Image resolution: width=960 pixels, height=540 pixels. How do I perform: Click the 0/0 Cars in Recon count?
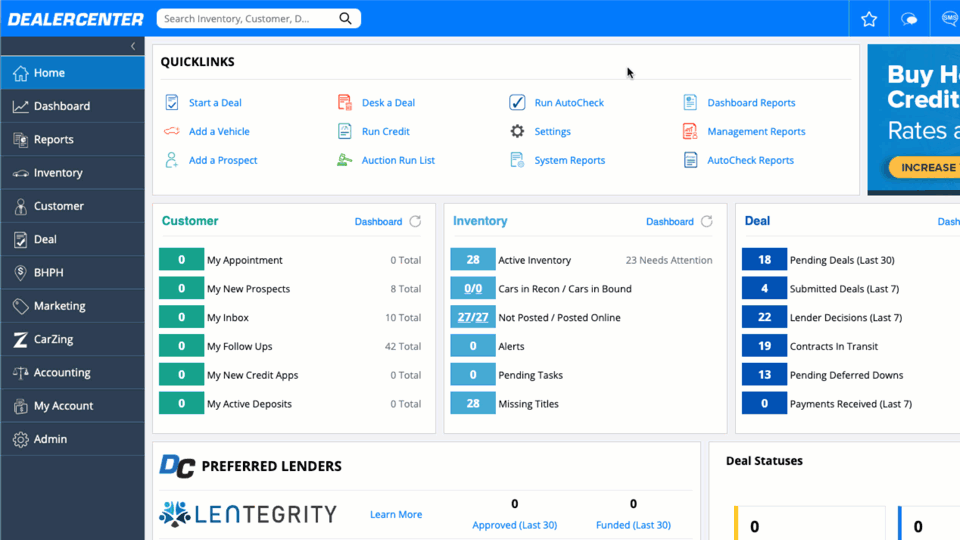click(x=473, y=288)
